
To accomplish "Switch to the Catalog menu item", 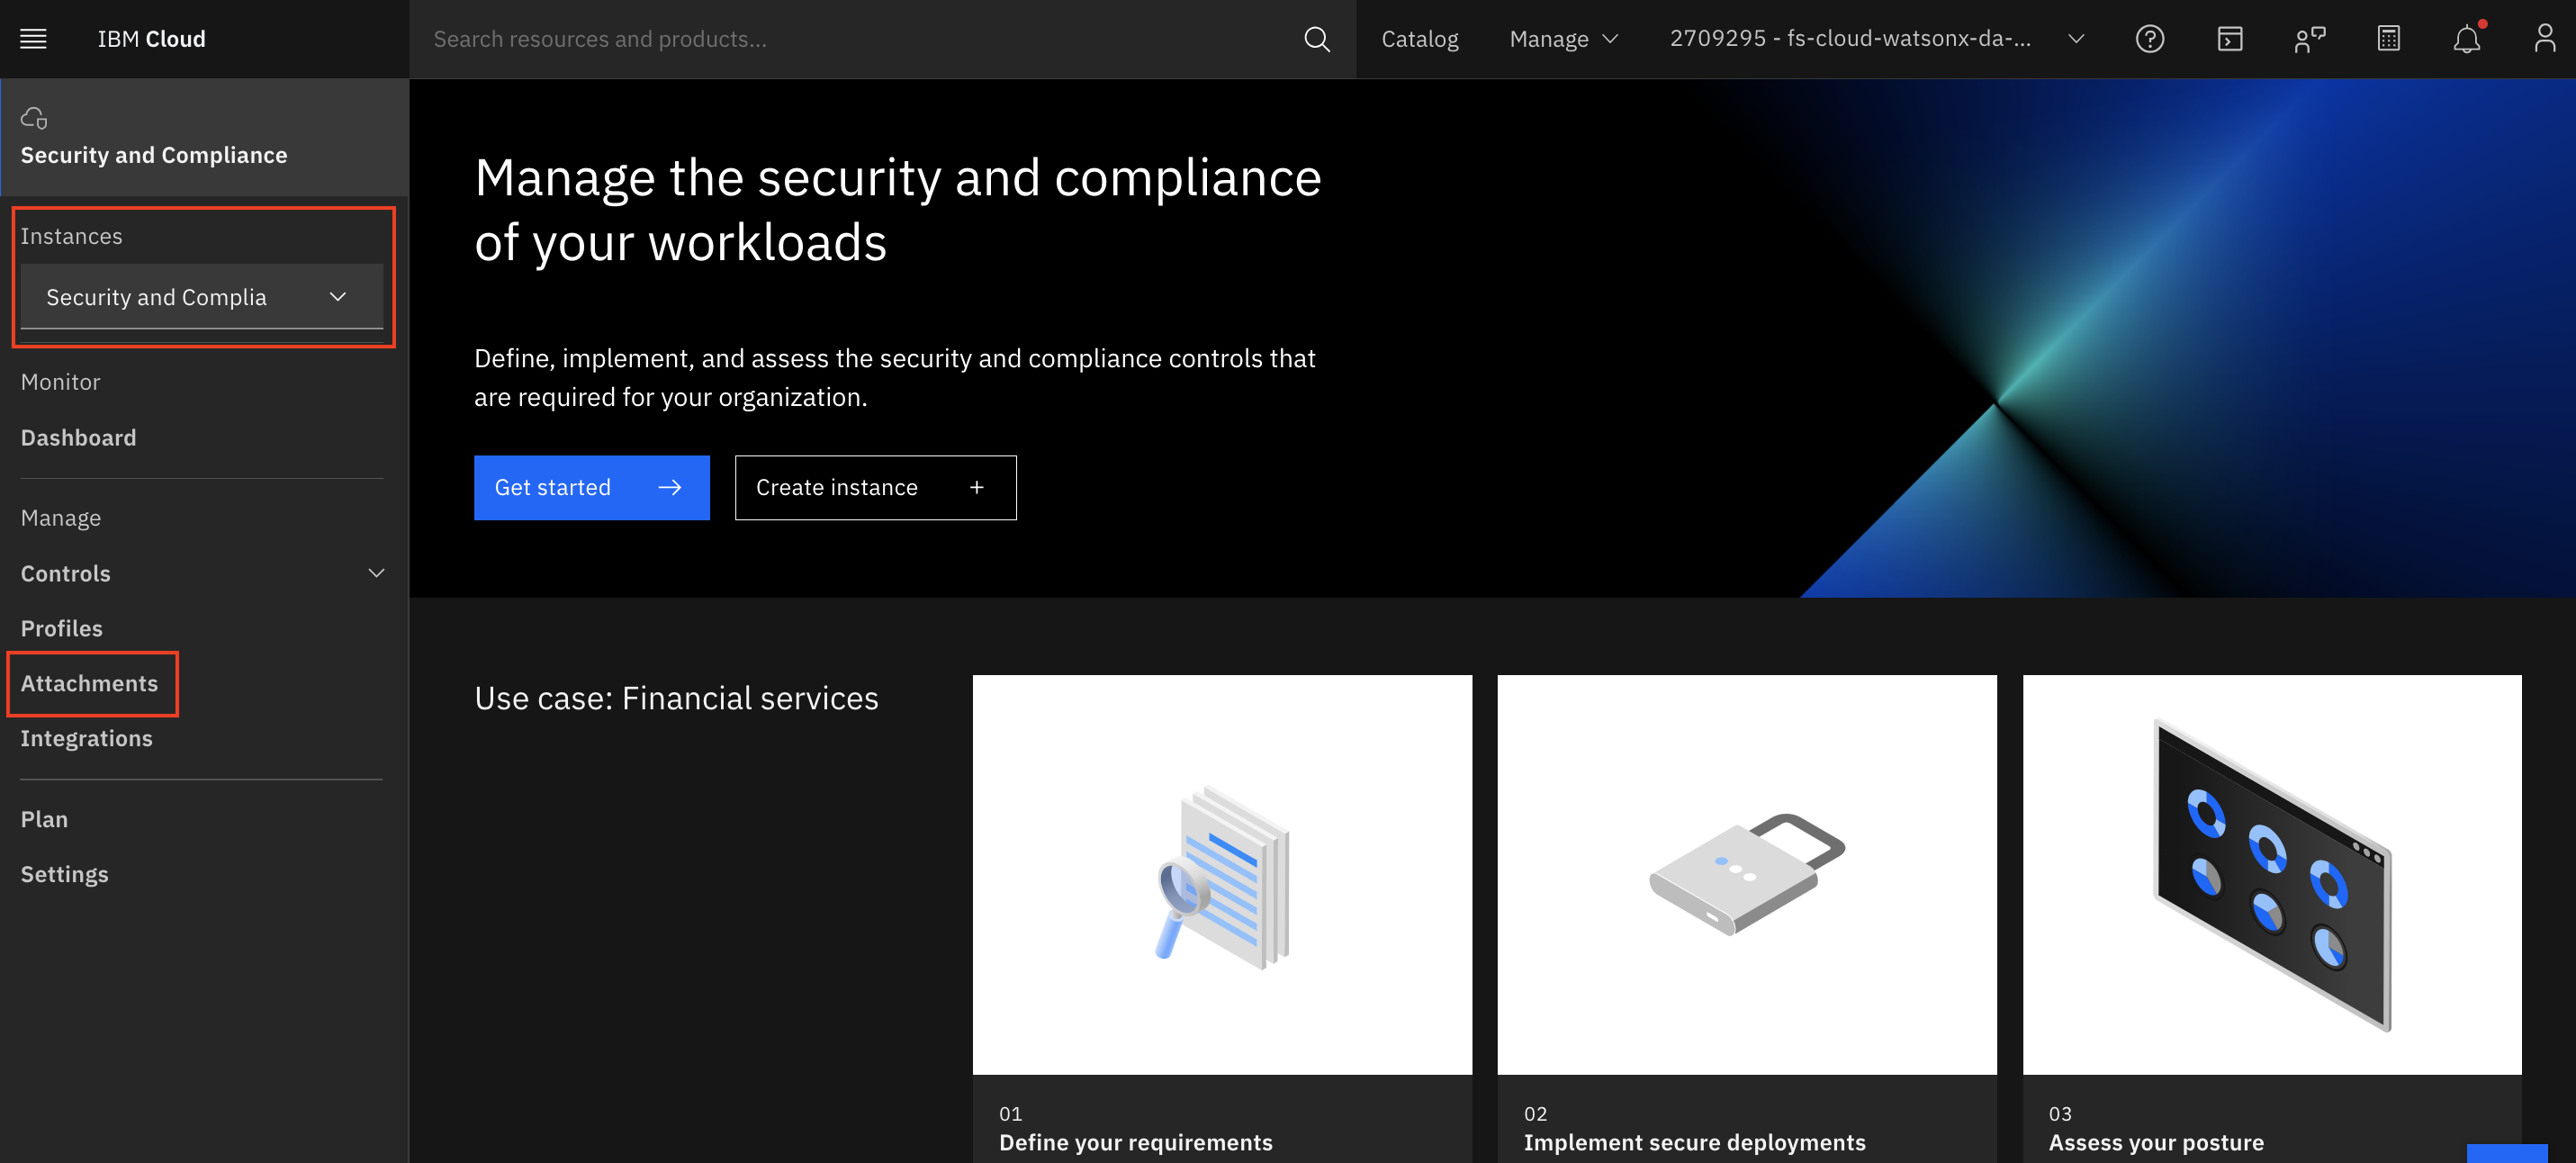I will pyautogui.click(x=1419, y=39).
